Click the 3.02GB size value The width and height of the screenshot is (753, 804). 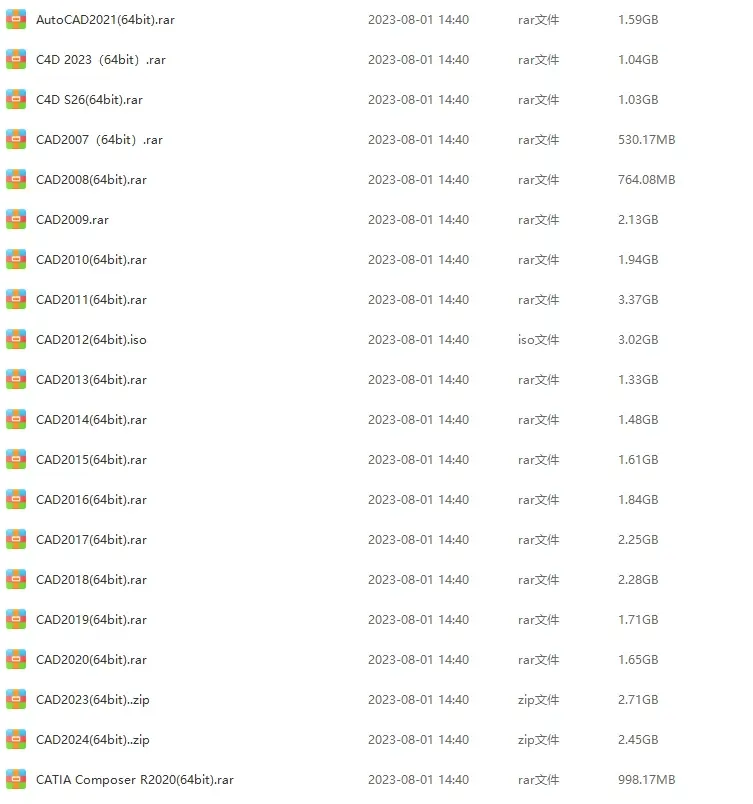[x=638, y=339]
